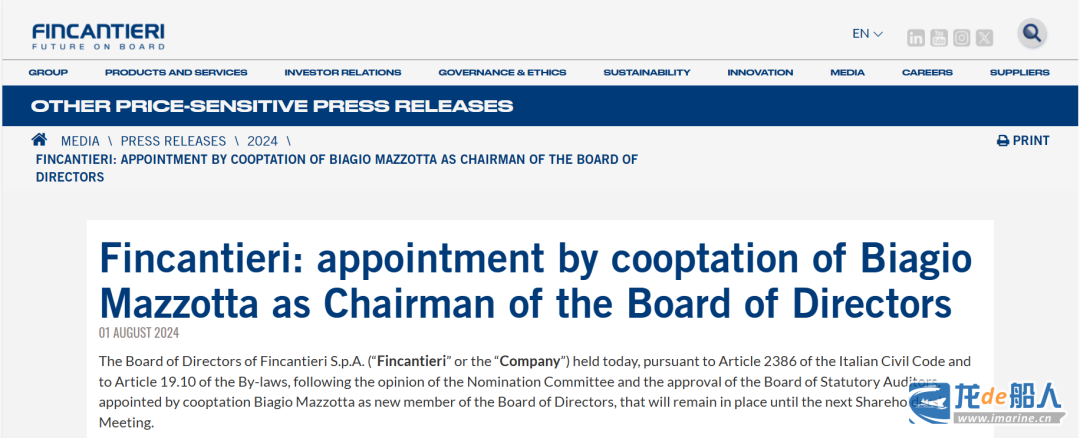1080x438 pixels.
Task: Select the Innovation menu item
Action: [760, 72]
